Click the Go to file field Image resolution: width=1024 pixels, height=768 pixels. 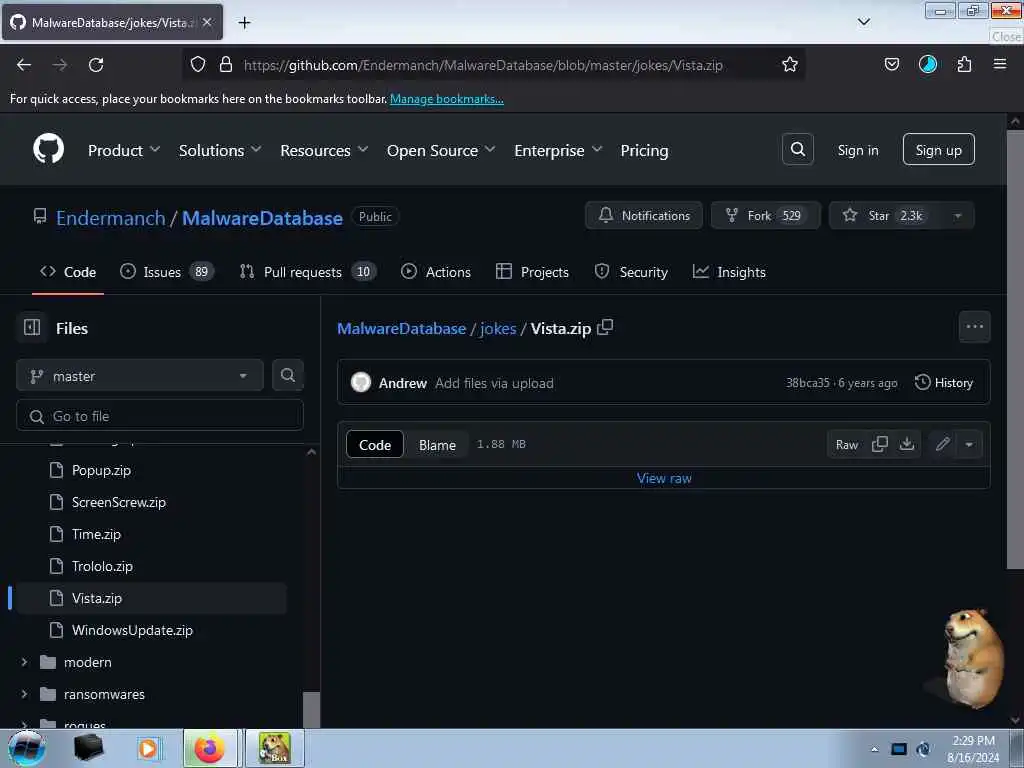[160, 416]
